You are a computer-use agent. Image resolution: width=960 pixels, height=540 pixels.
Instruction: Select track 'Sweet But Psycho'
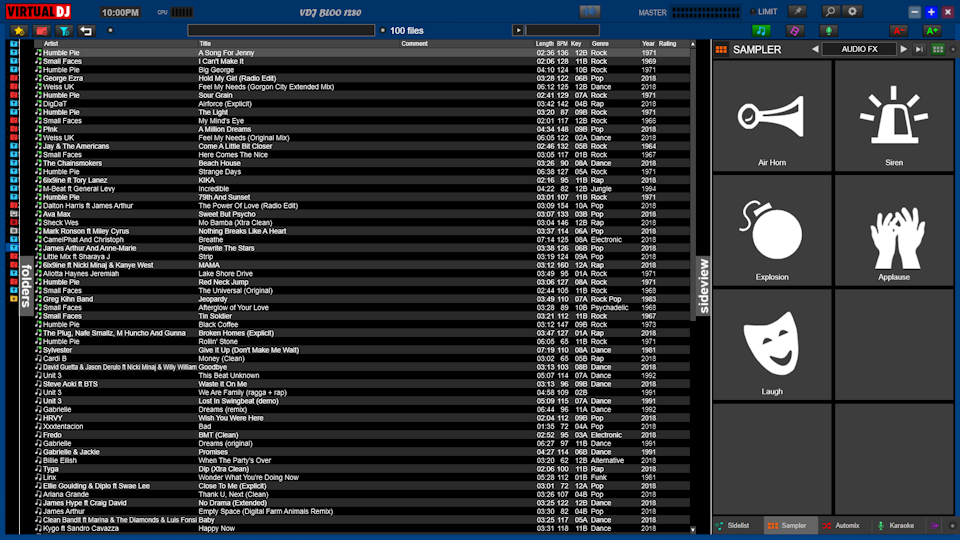tap(361, 214)
